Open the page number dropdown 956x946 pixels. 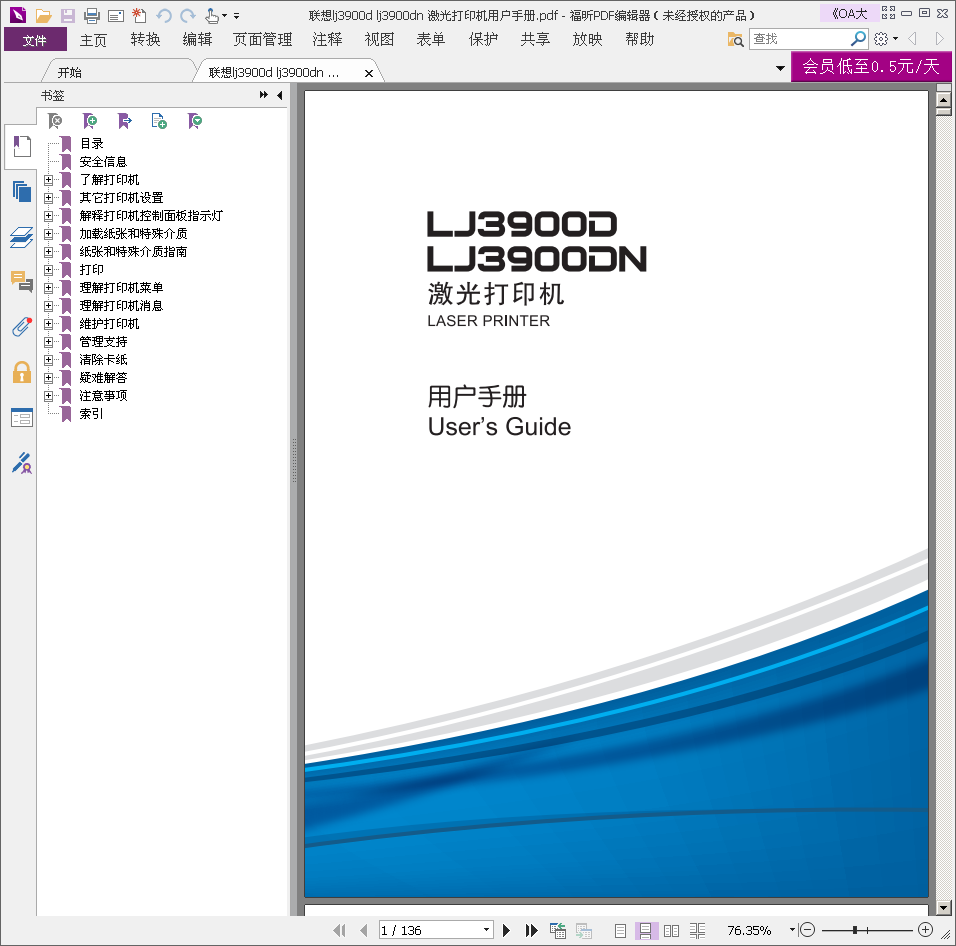point(486,930)
